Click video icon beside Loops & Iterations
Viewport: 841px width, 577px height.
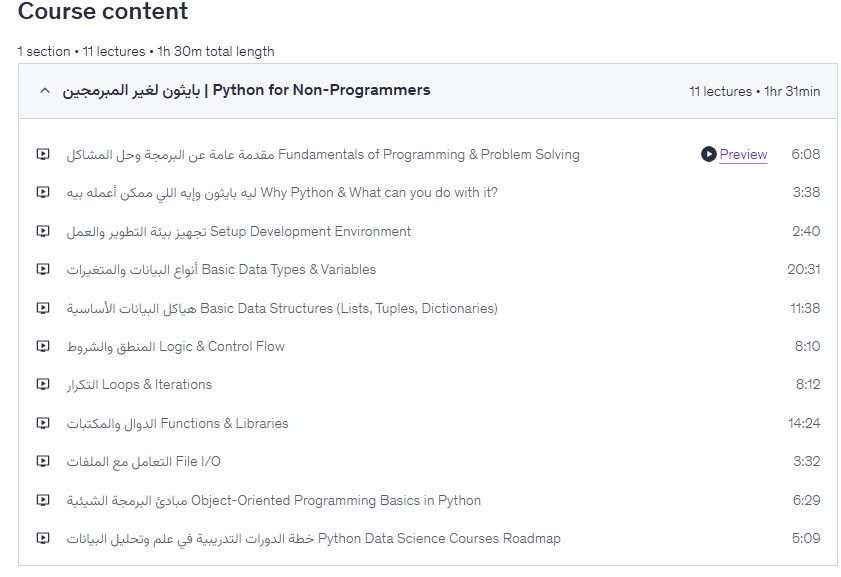click(43, 385)
